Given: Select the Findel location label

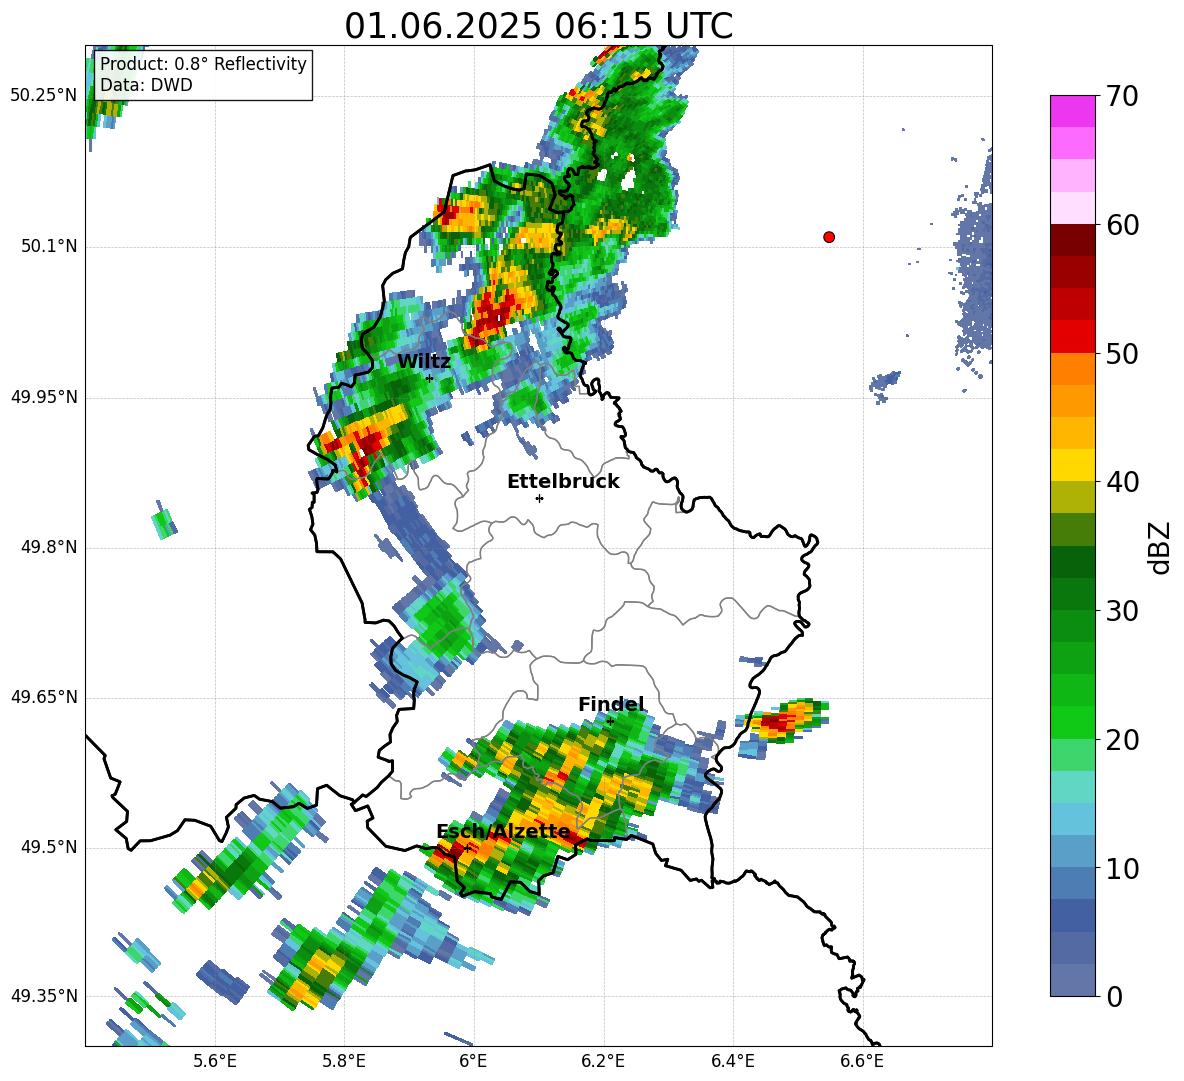Looking at the screenshot, I should tap(612, 704).
